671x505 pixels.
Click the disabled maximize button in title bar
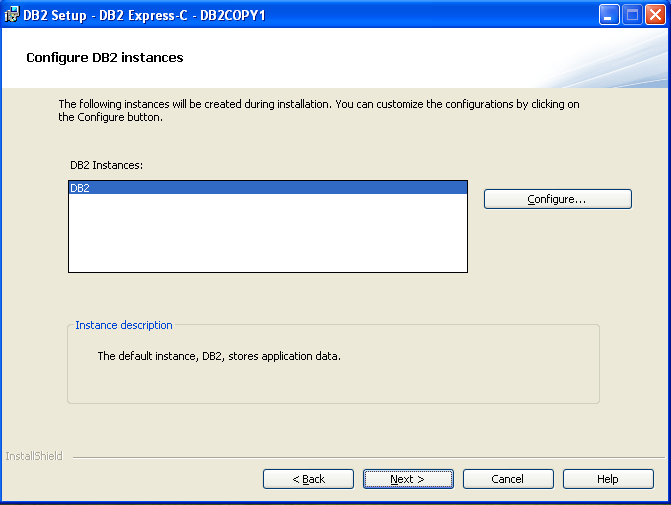click(x=632, y=15)
